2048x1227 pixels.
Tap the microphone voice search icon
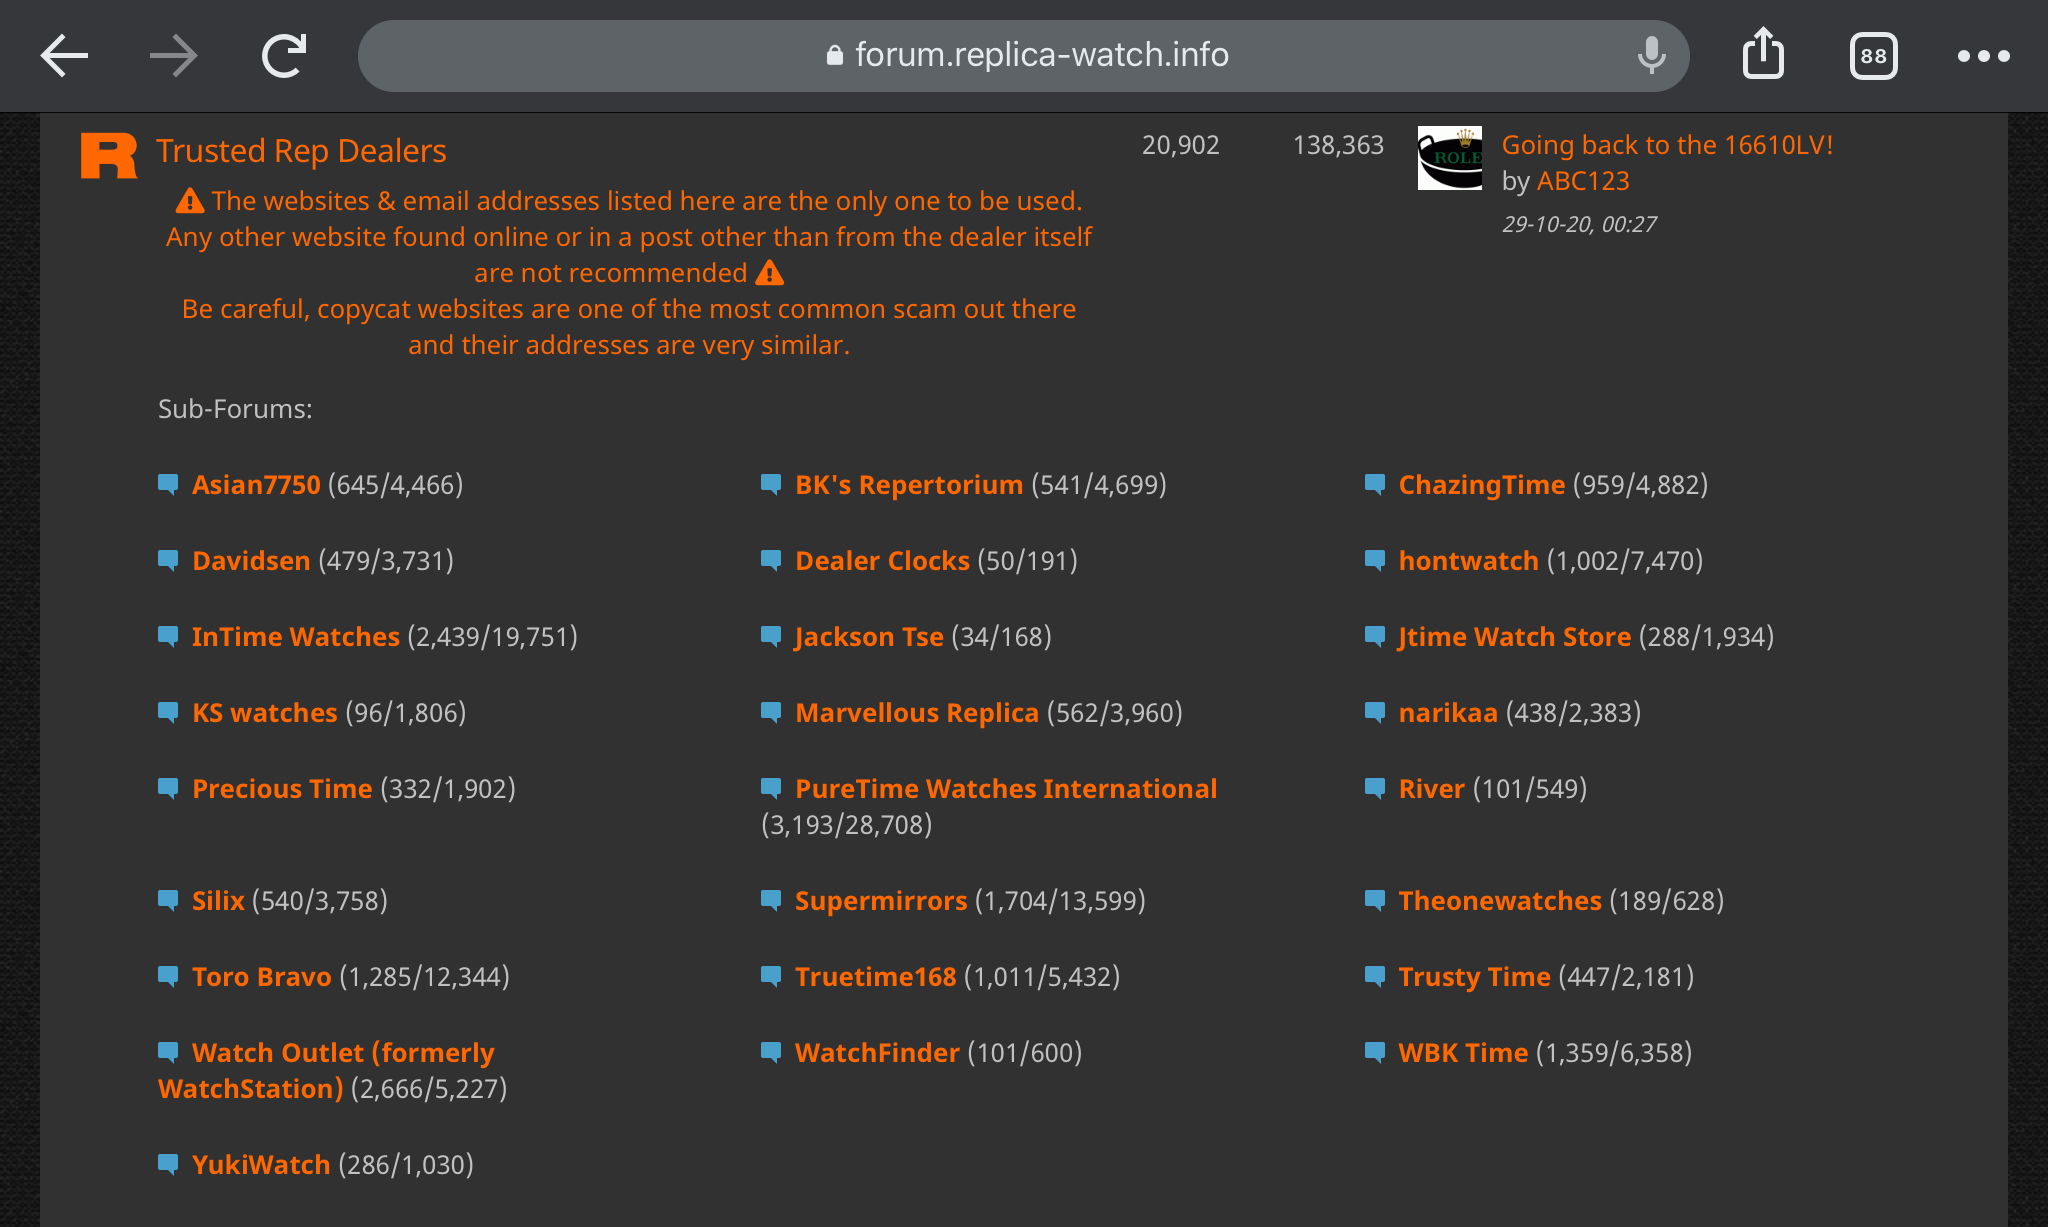[1651, 56]
